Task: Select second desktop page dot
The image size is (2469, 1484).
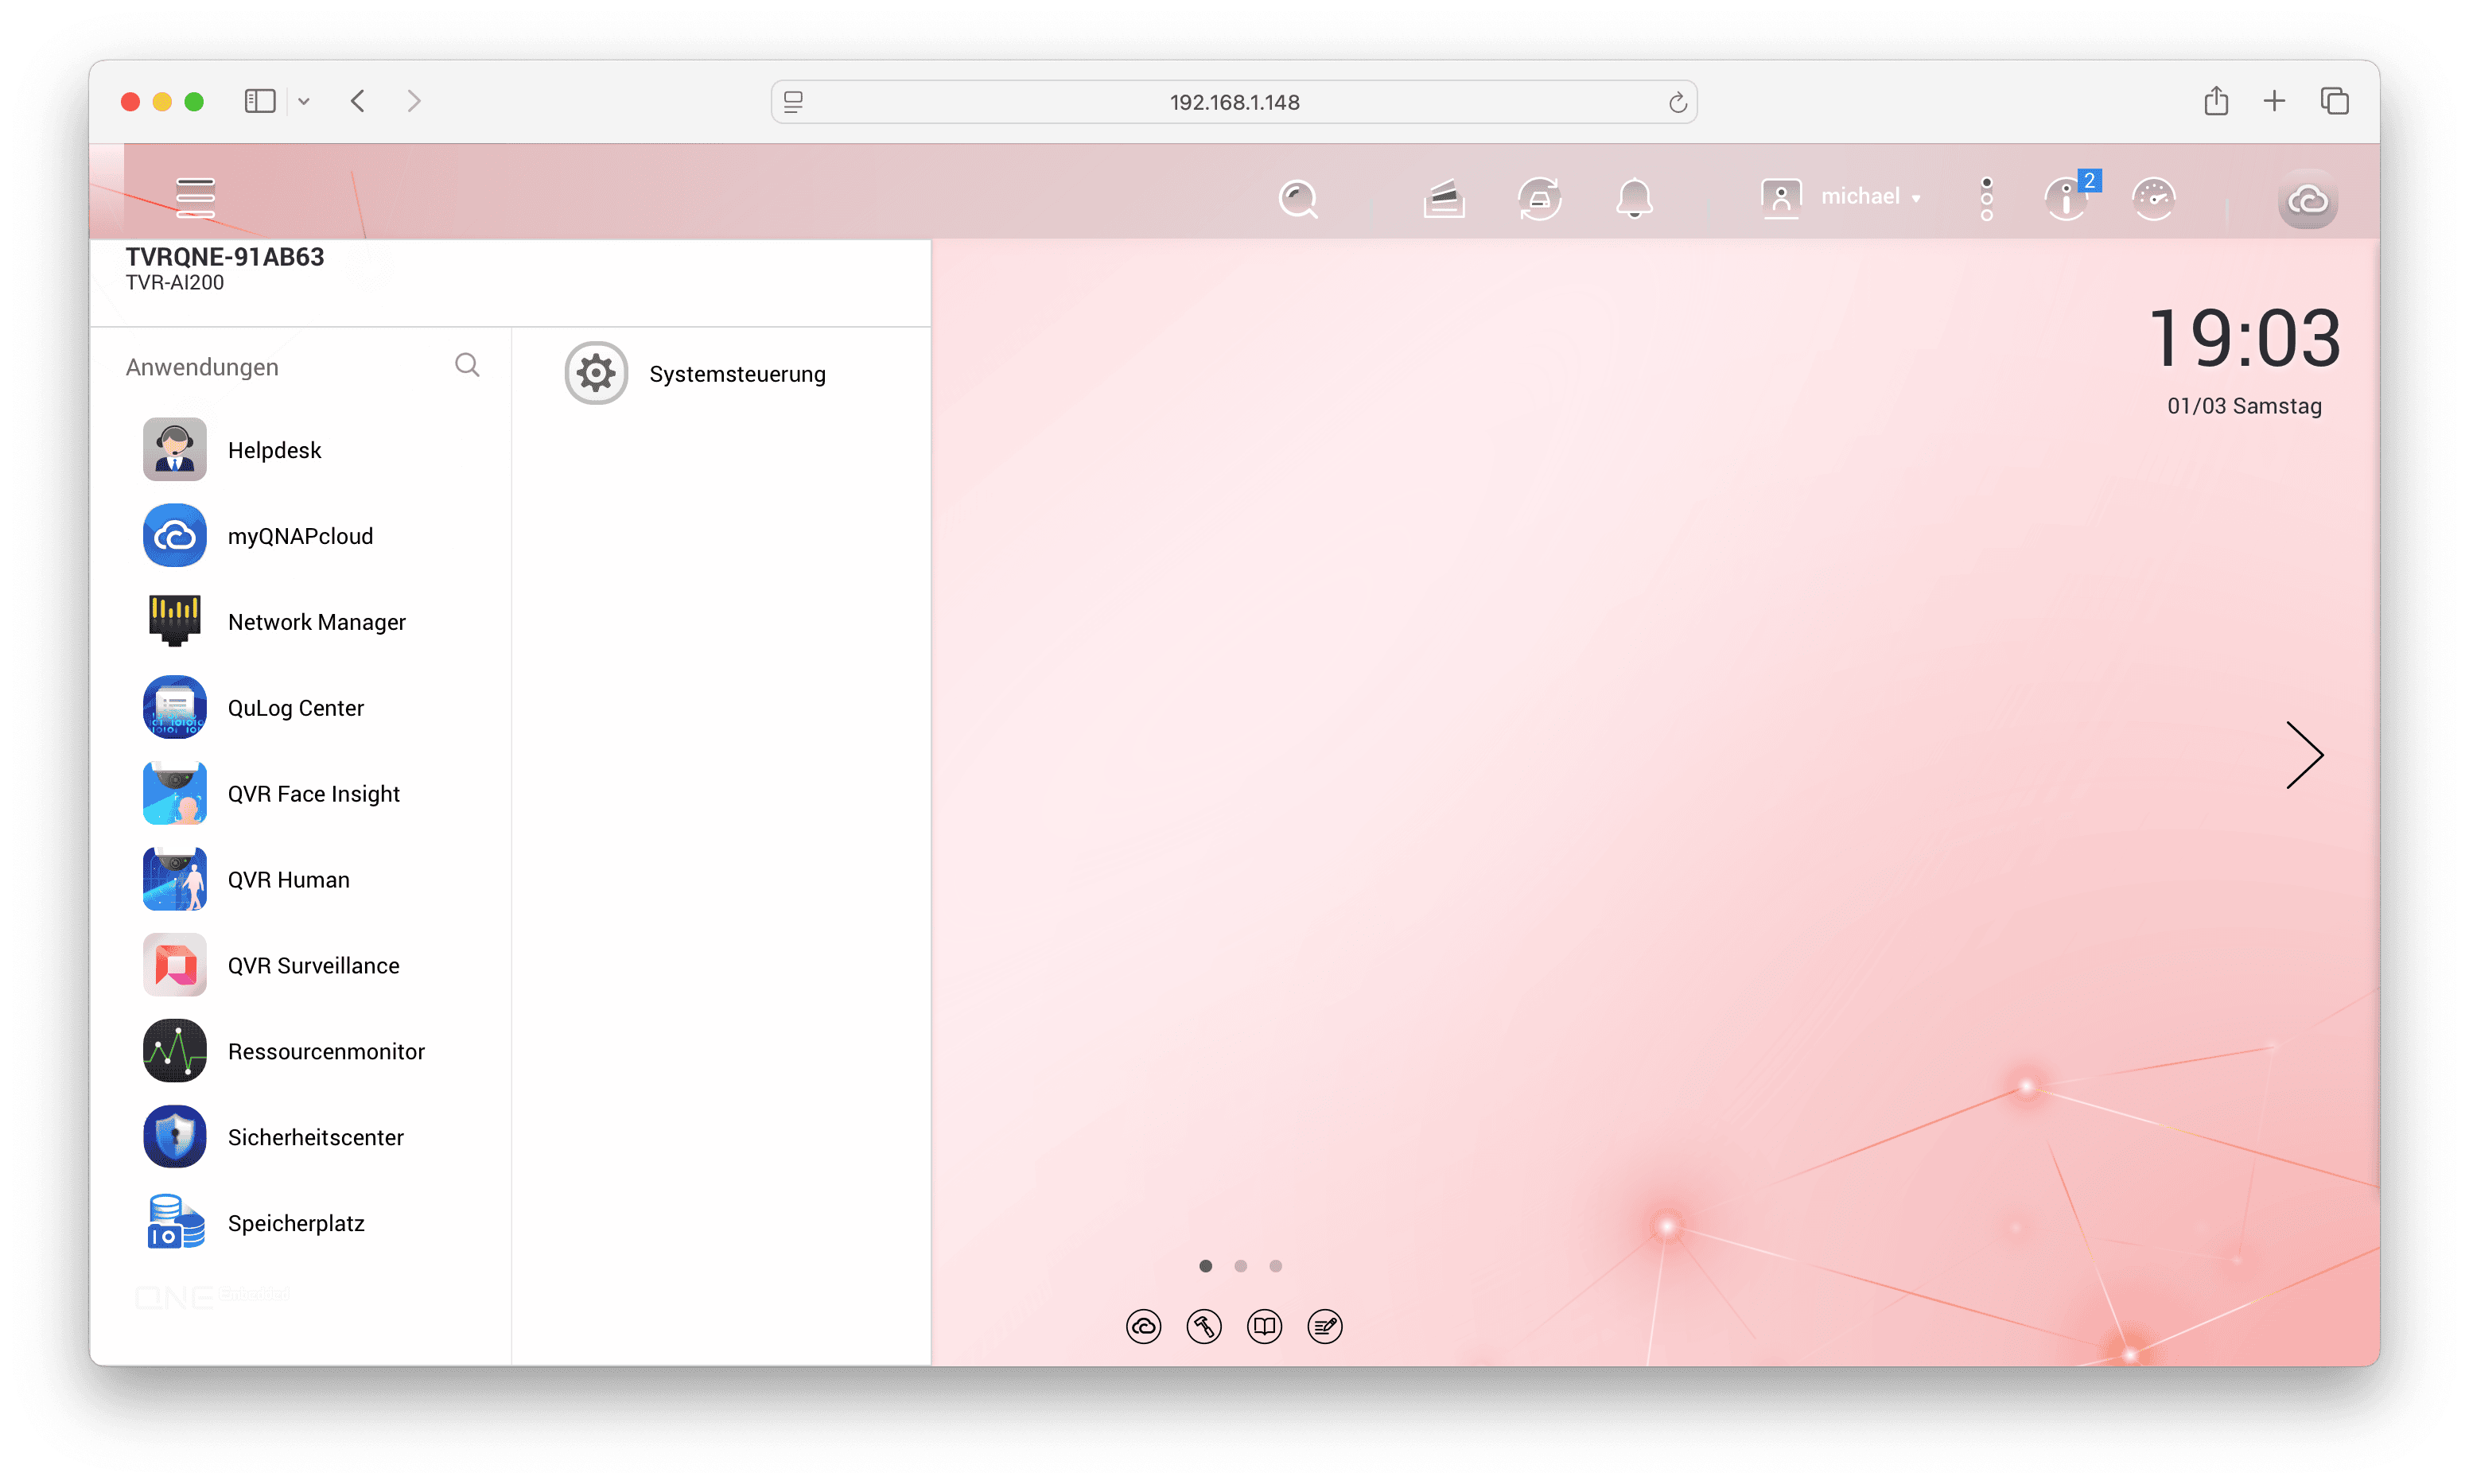Action: coord(1240,1266)
